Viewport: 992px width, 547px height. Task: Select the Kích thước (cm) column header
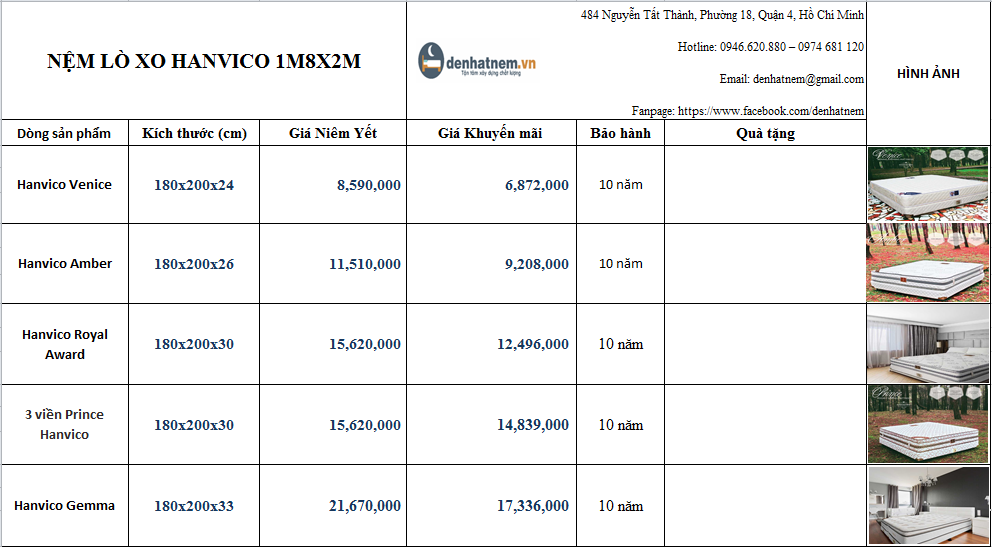point(194,133)
